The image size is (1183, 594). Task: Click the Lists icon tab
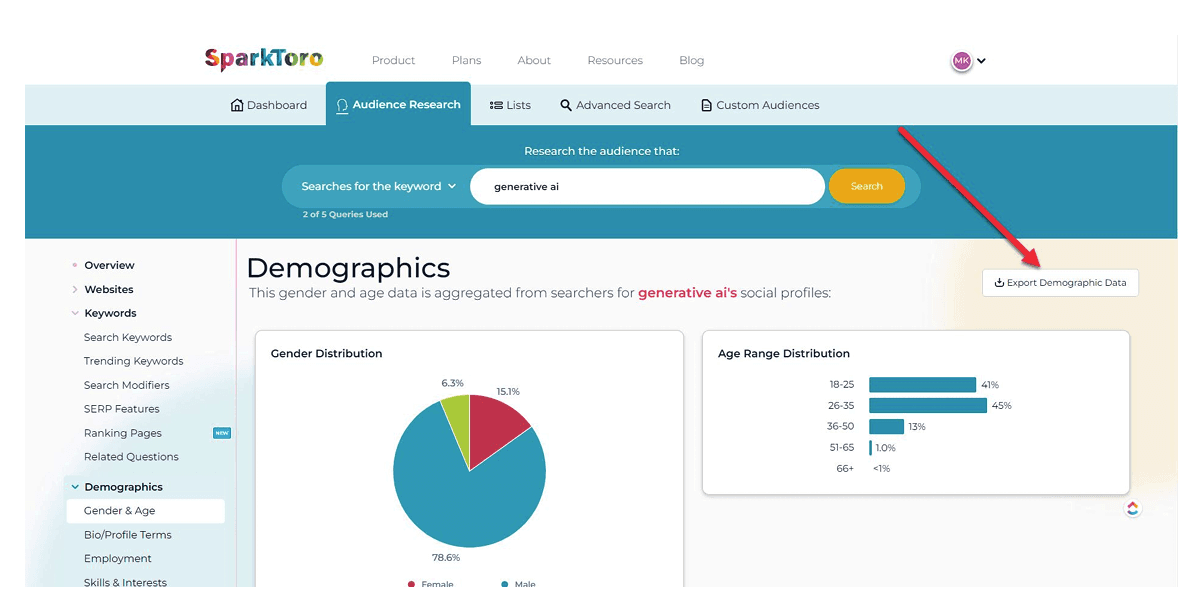496,105
